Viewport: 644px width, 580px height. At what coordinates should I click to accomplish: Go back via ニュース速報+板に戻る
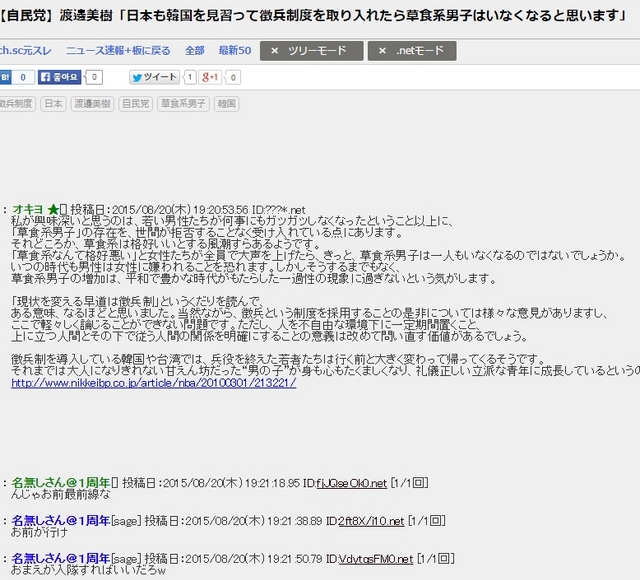(x=119, y=51)
